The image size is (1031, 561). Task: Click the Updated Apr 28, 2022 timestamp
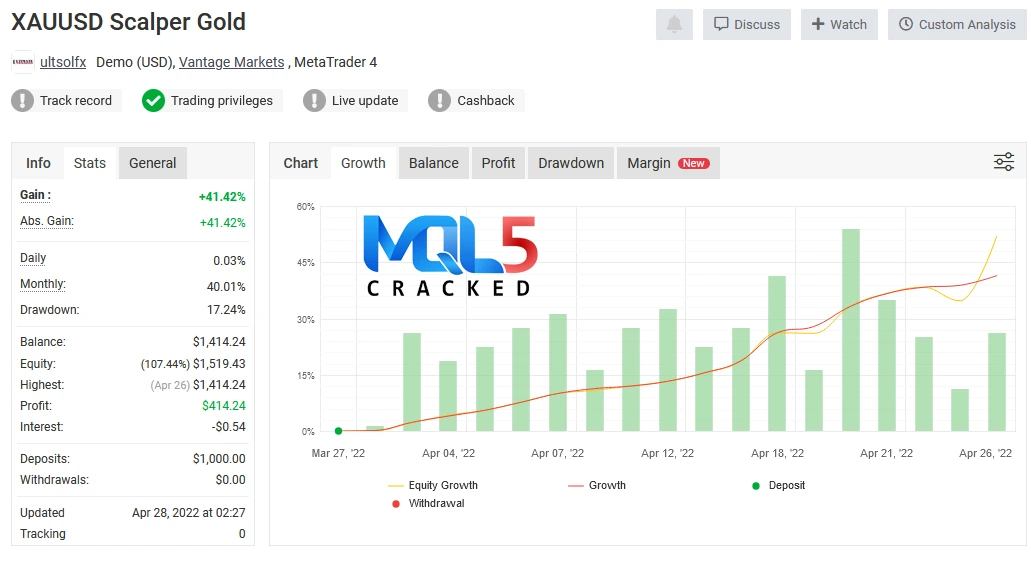189,513
